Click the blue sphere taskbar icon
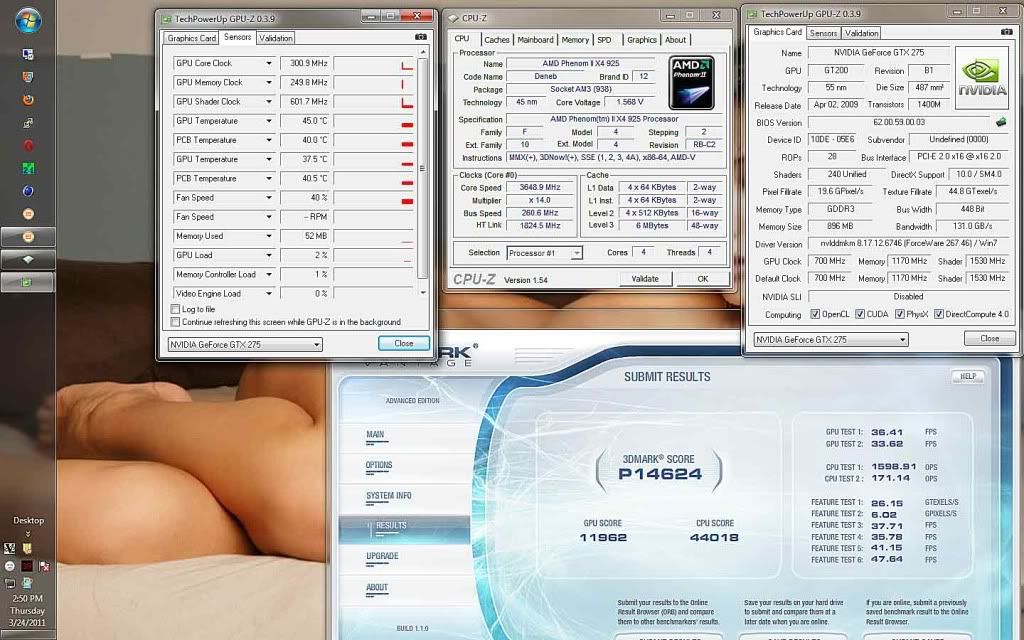This screenshot has height=640, width=1024. click(x=28, y=191)
